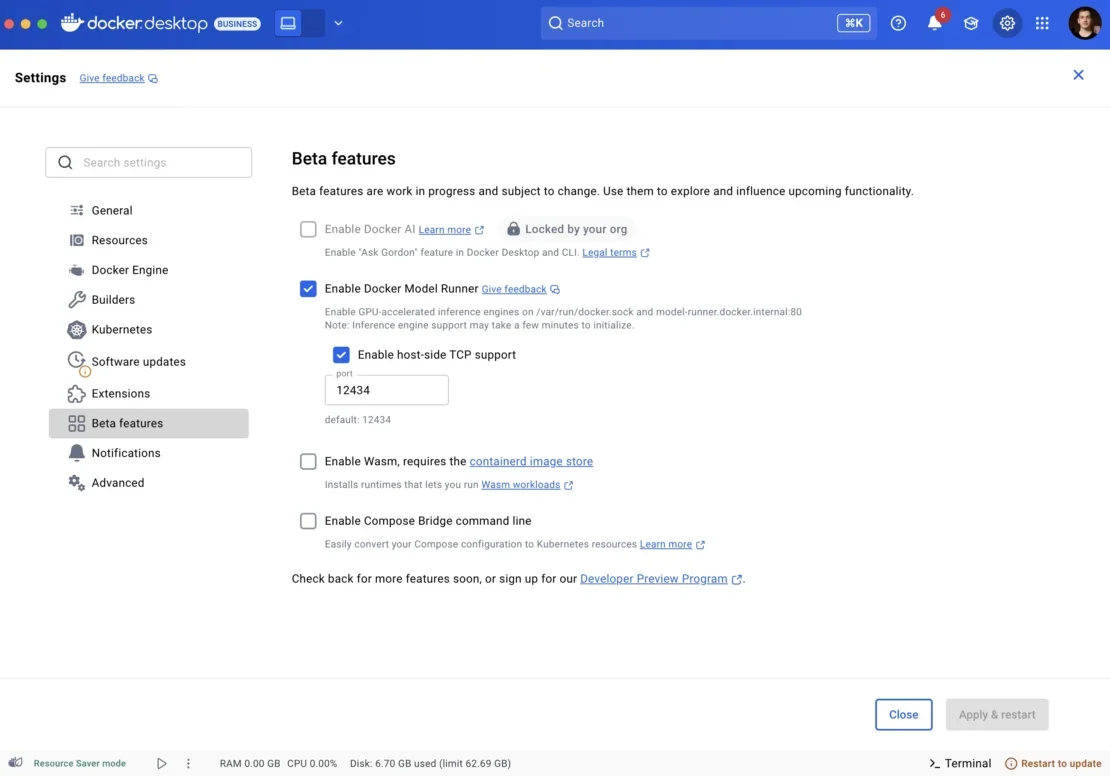Uncheck Enable Docker Model Runner

coord(308,288)
